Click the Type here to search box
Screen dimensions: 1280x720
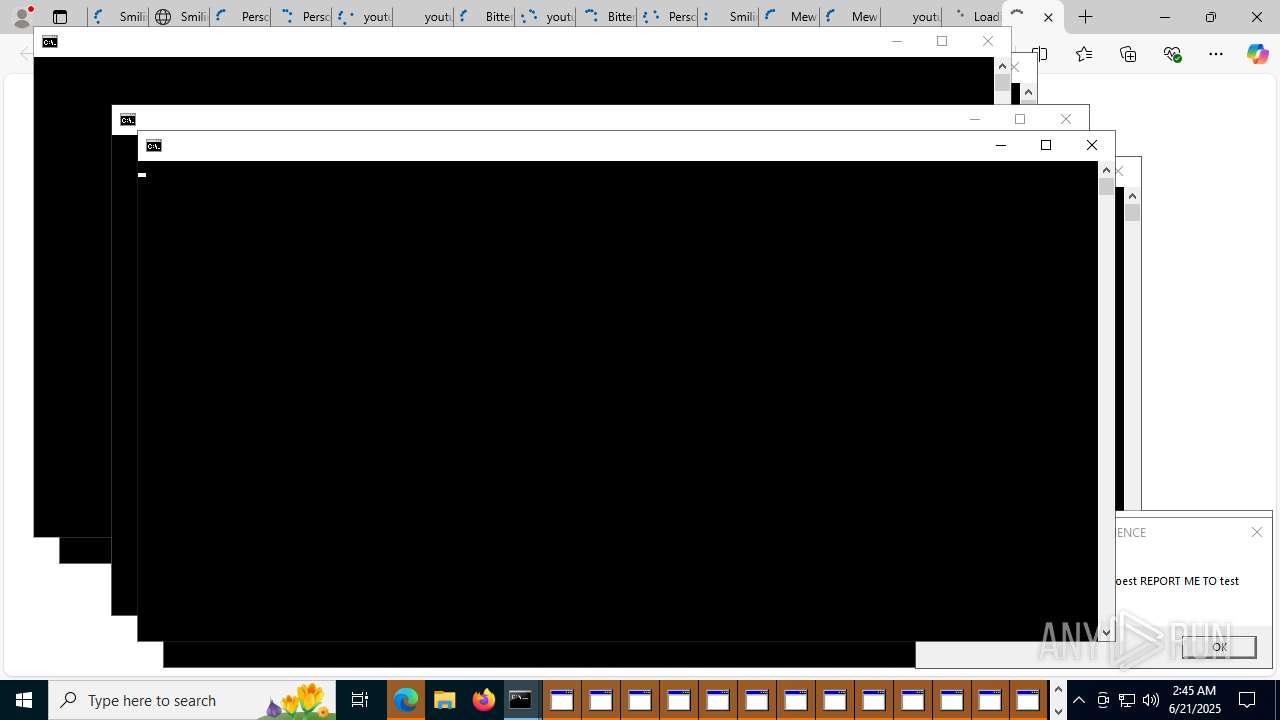pyautogui.click(x=192, y=700)
